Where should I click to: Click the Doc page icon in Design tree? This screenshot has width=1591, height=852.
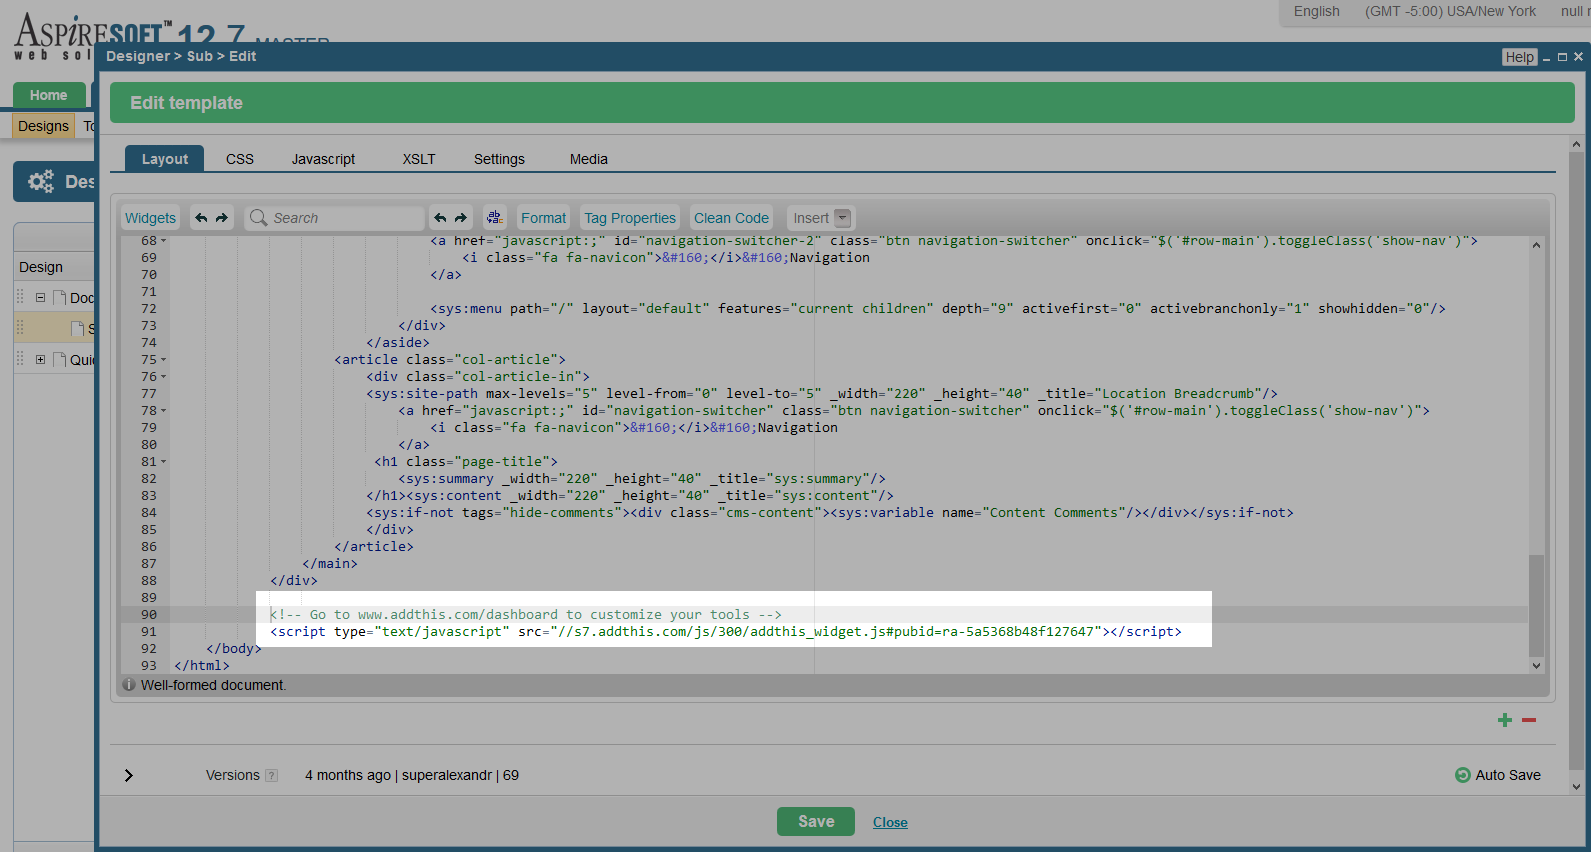point(60,298)
